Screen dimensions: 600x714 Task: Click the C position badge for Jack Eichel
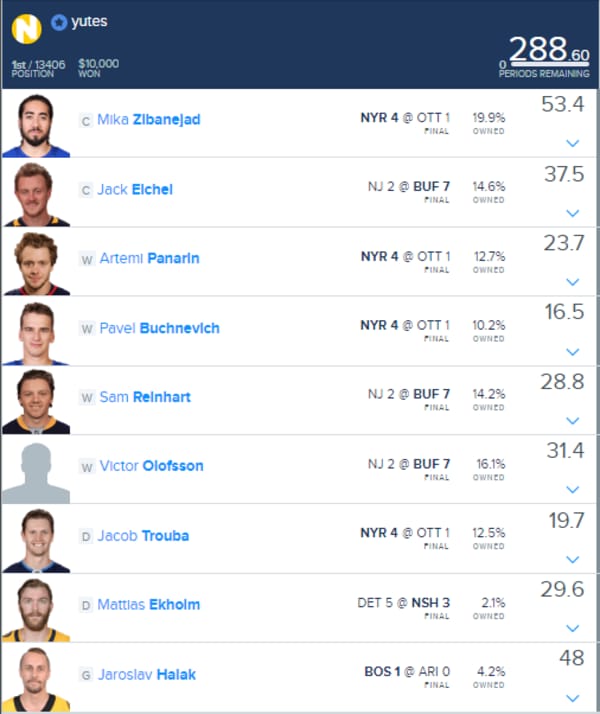[x=86, y=190]
